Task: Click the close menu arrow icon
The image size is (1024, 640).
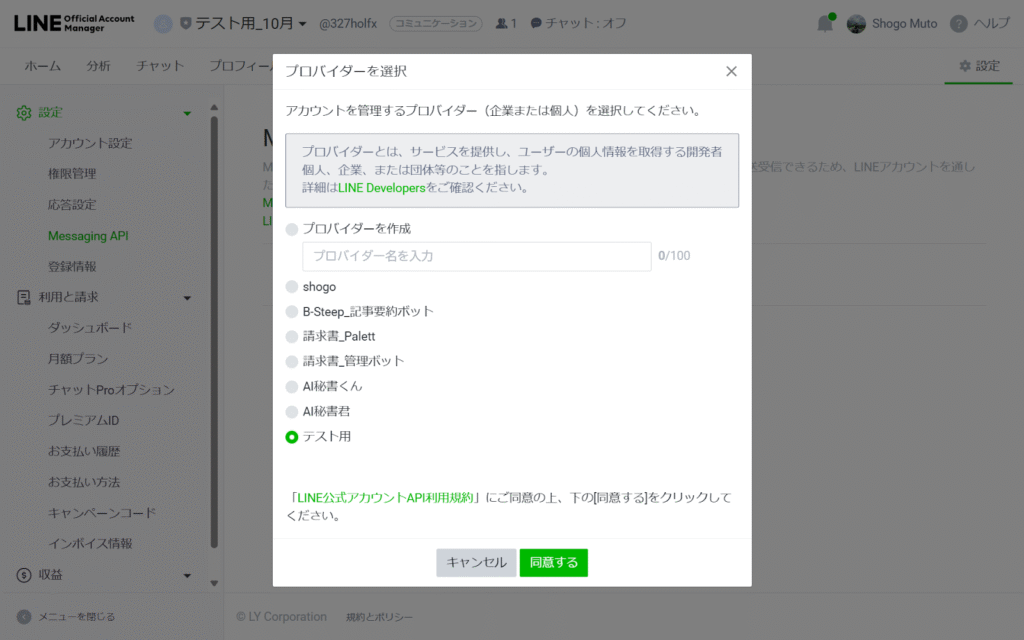Action: point(24,617)
